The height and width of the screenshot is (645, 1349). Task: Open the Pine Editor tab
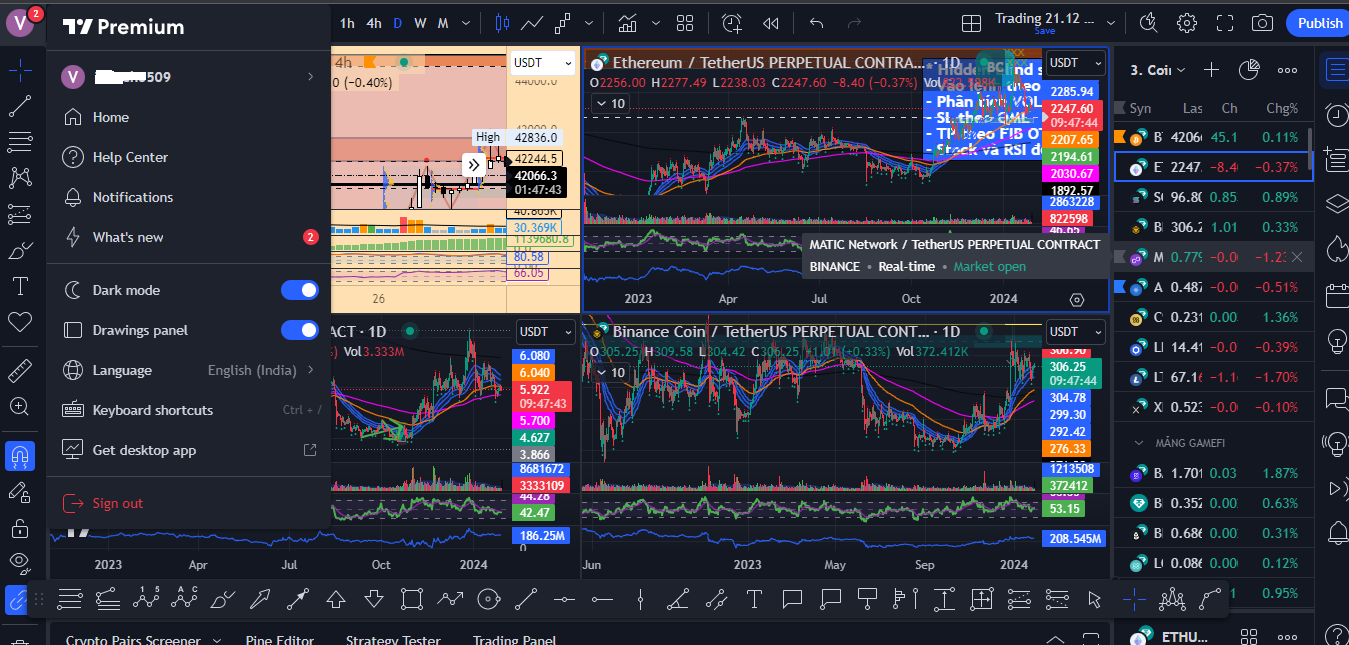pyautogui.click(x=280, y=639)
